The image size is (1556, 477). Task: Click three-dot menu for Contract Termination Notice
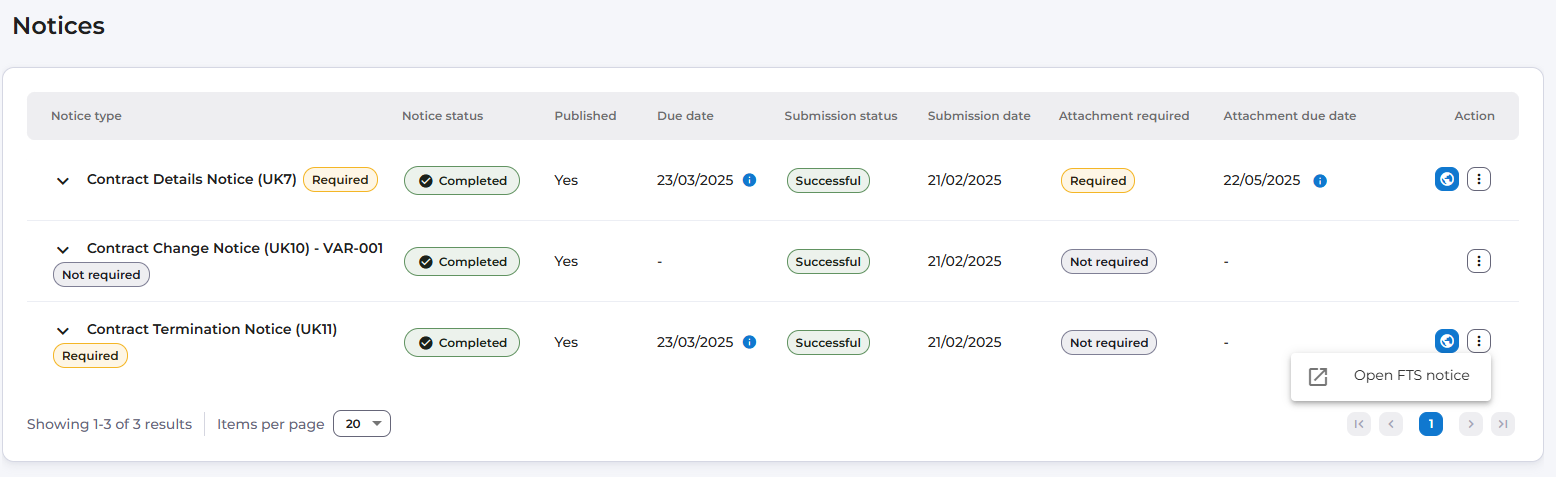(x=1479, y=341)
